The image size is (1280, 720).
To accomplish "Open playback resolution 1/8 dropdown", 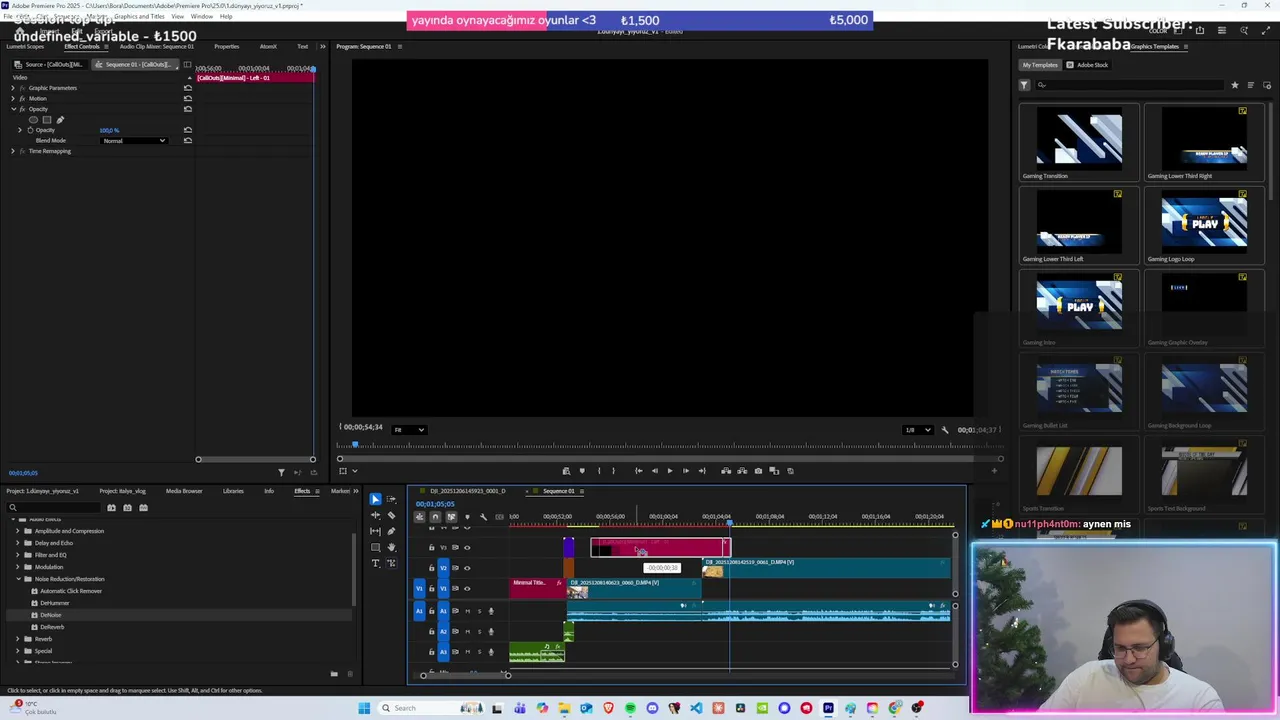I will [917, 430].
